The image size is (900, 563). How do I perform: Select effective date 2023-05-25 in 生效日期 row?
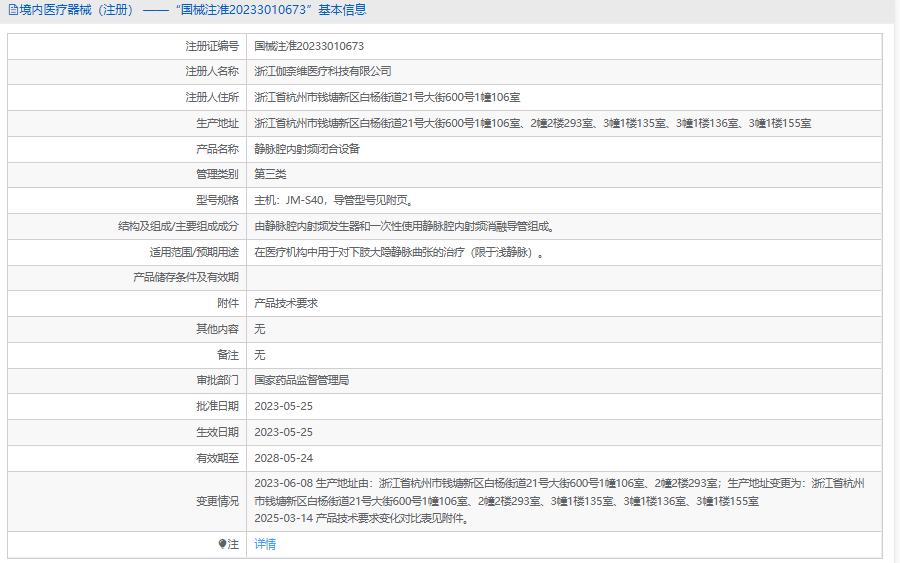click(x=284, y=432)
